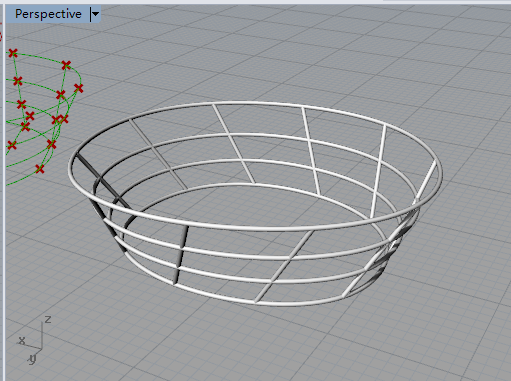The height and width of the screenshot is (381, 511).
Task: Click the control point just above the lowest marker
Action: (51, 144)
